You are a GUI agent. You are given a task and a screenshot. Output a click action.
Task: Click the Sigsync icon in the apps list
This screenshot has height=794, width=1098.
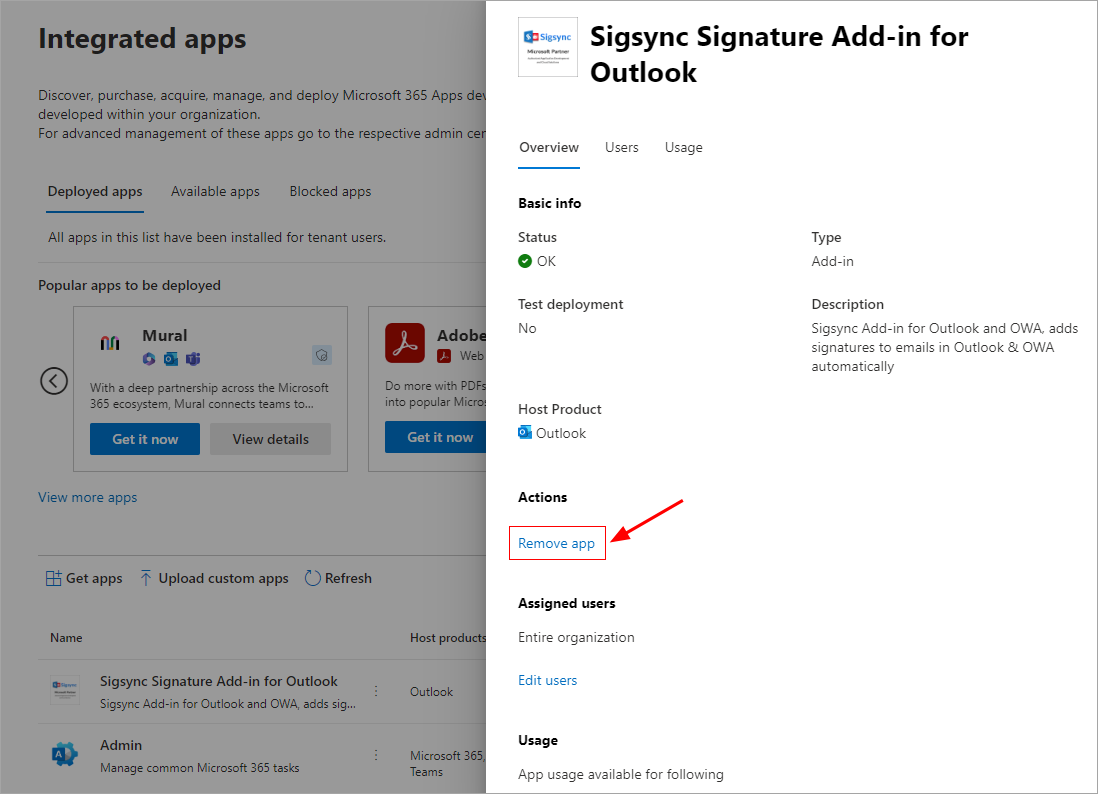coord(65,691)
